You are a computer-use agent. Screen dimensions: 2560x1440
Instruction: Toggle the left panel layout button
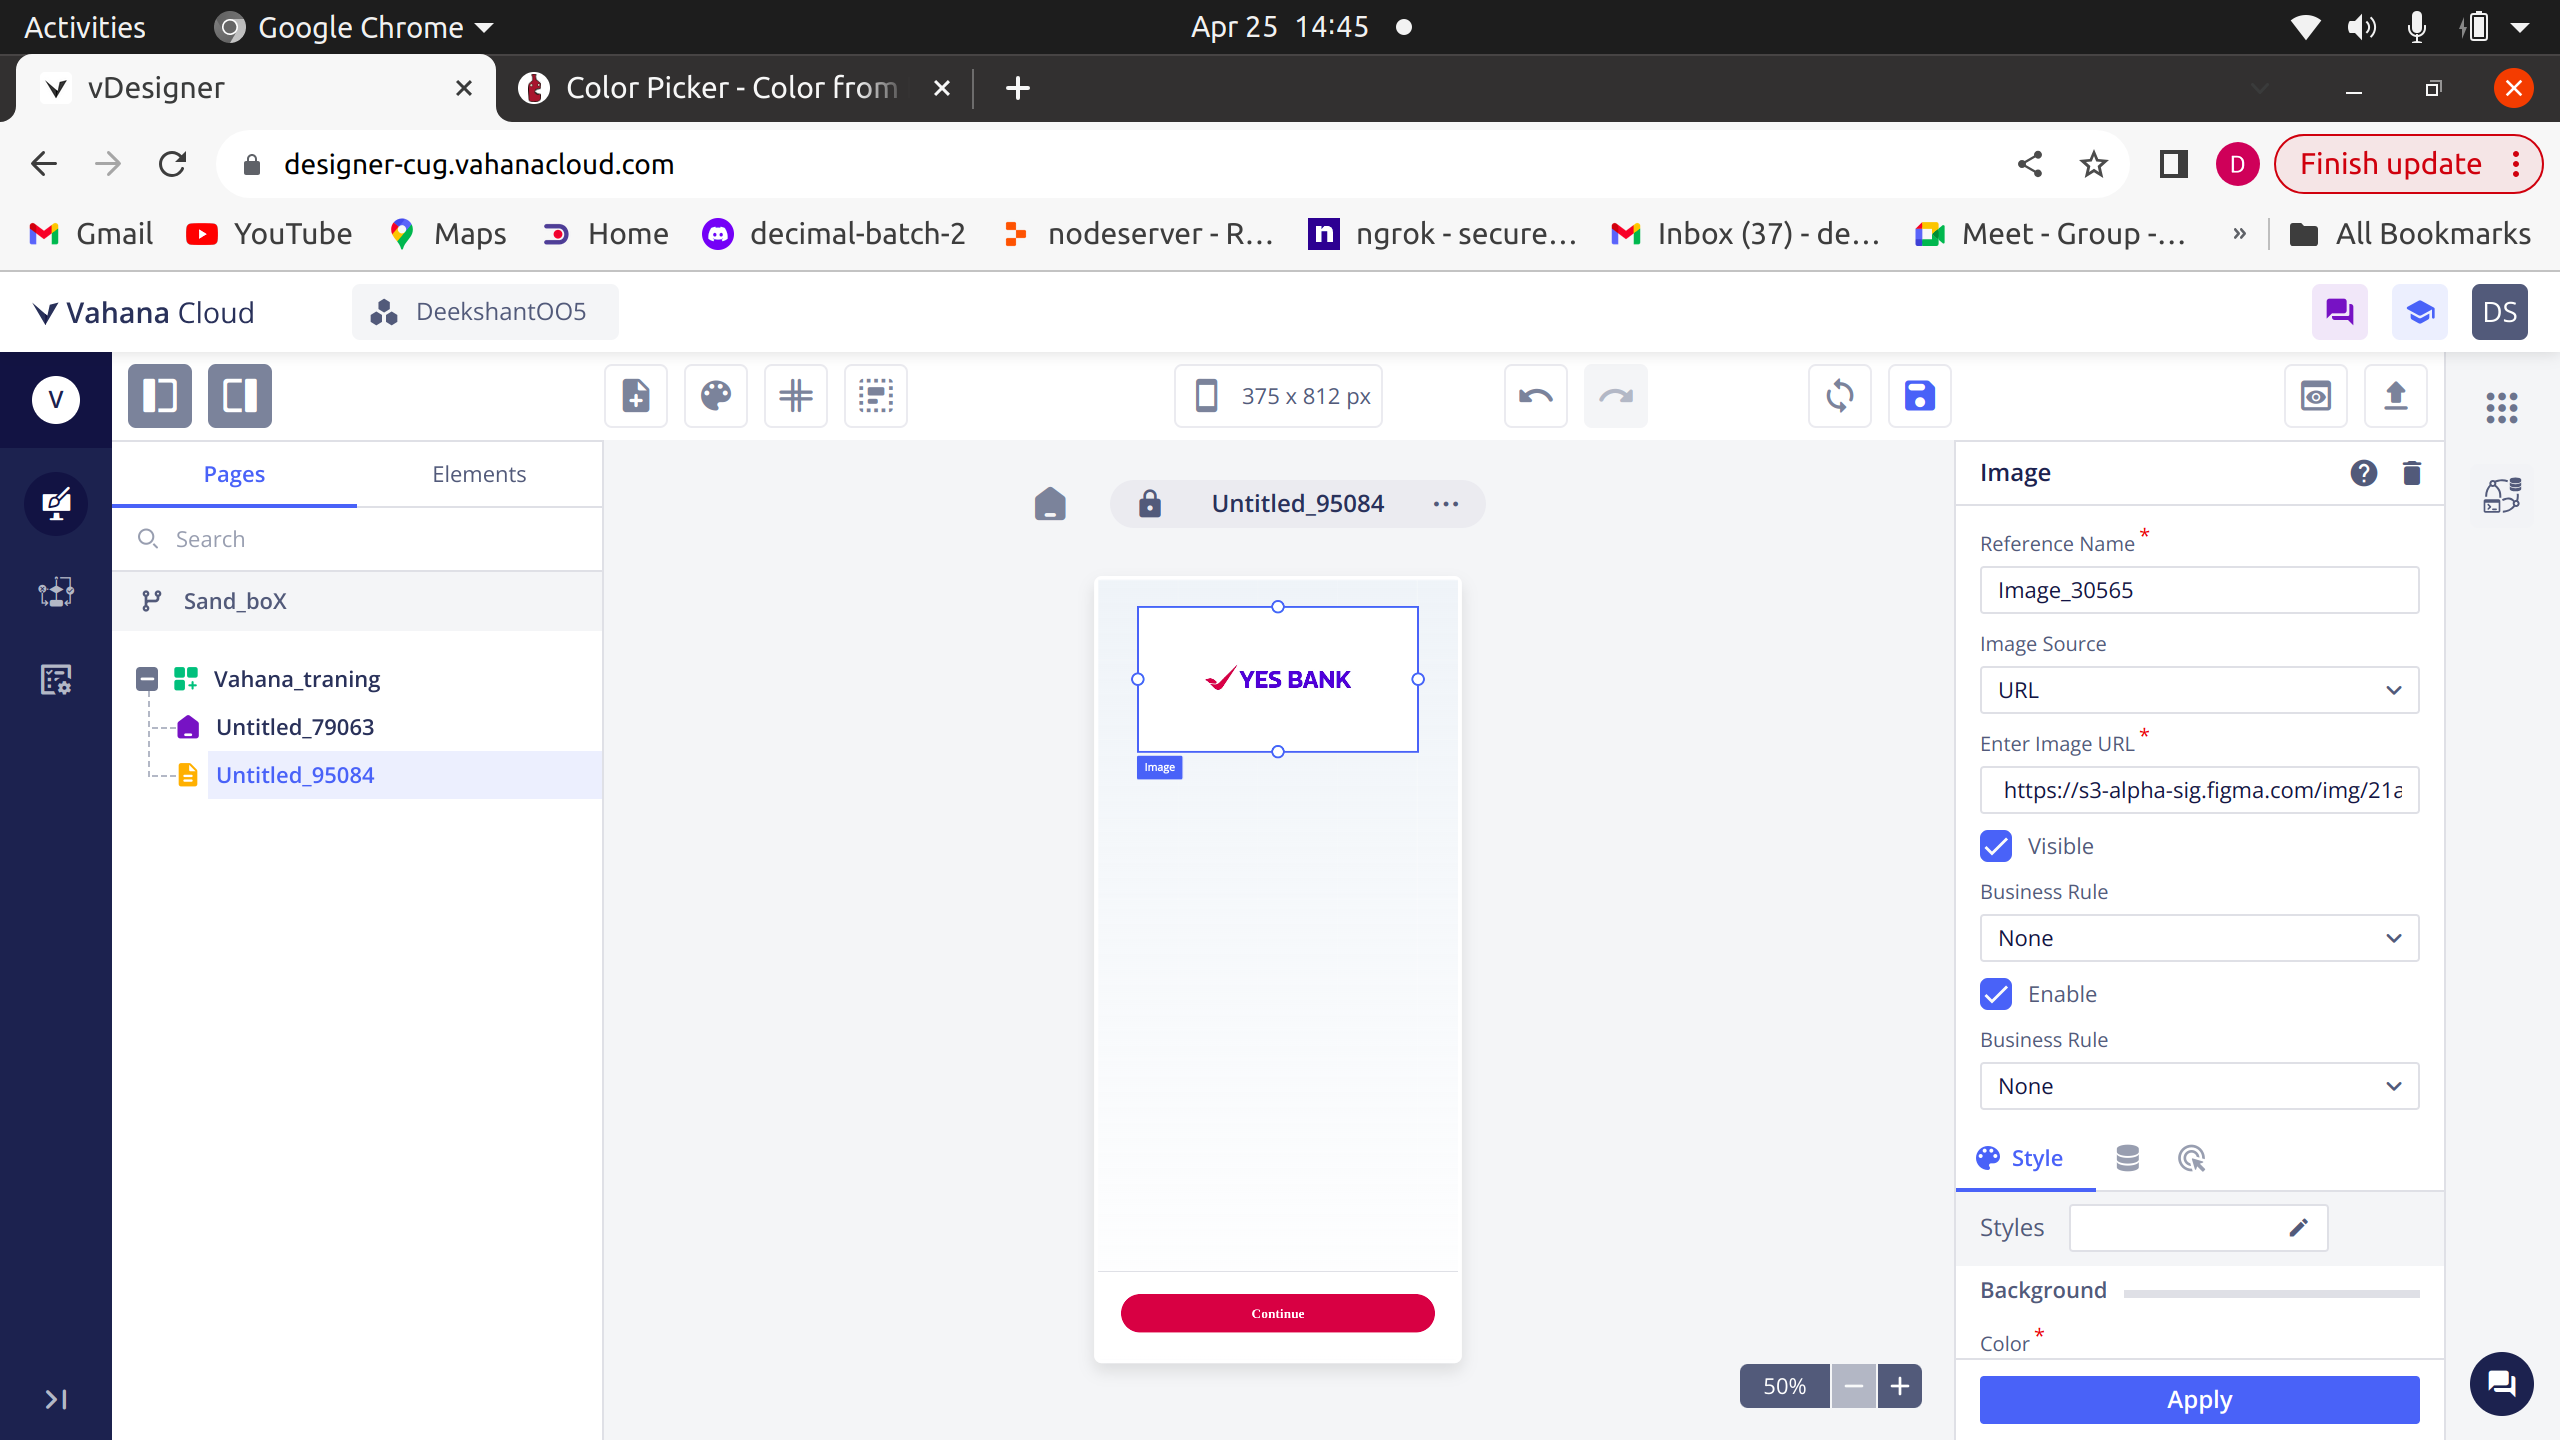tap(160, 396)
